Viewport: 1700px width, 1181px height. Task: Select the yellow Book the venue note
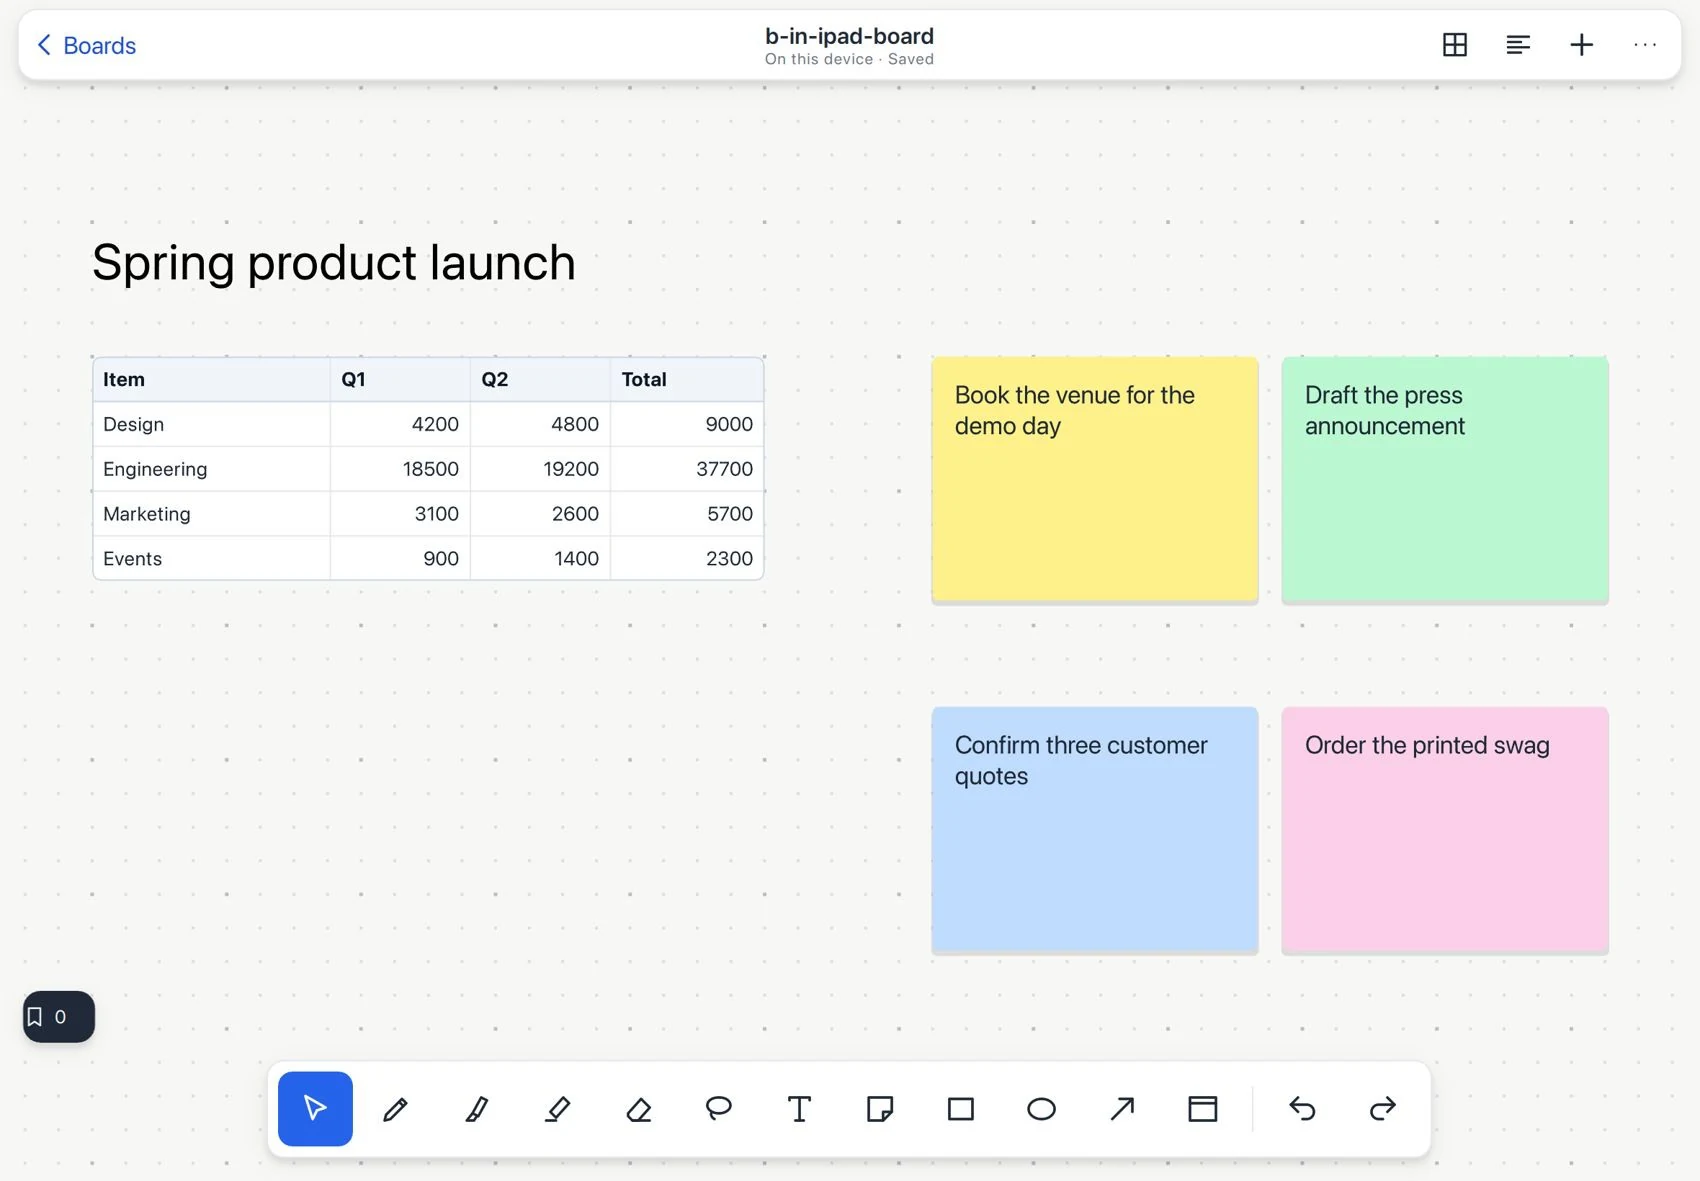coord(1095,479)
